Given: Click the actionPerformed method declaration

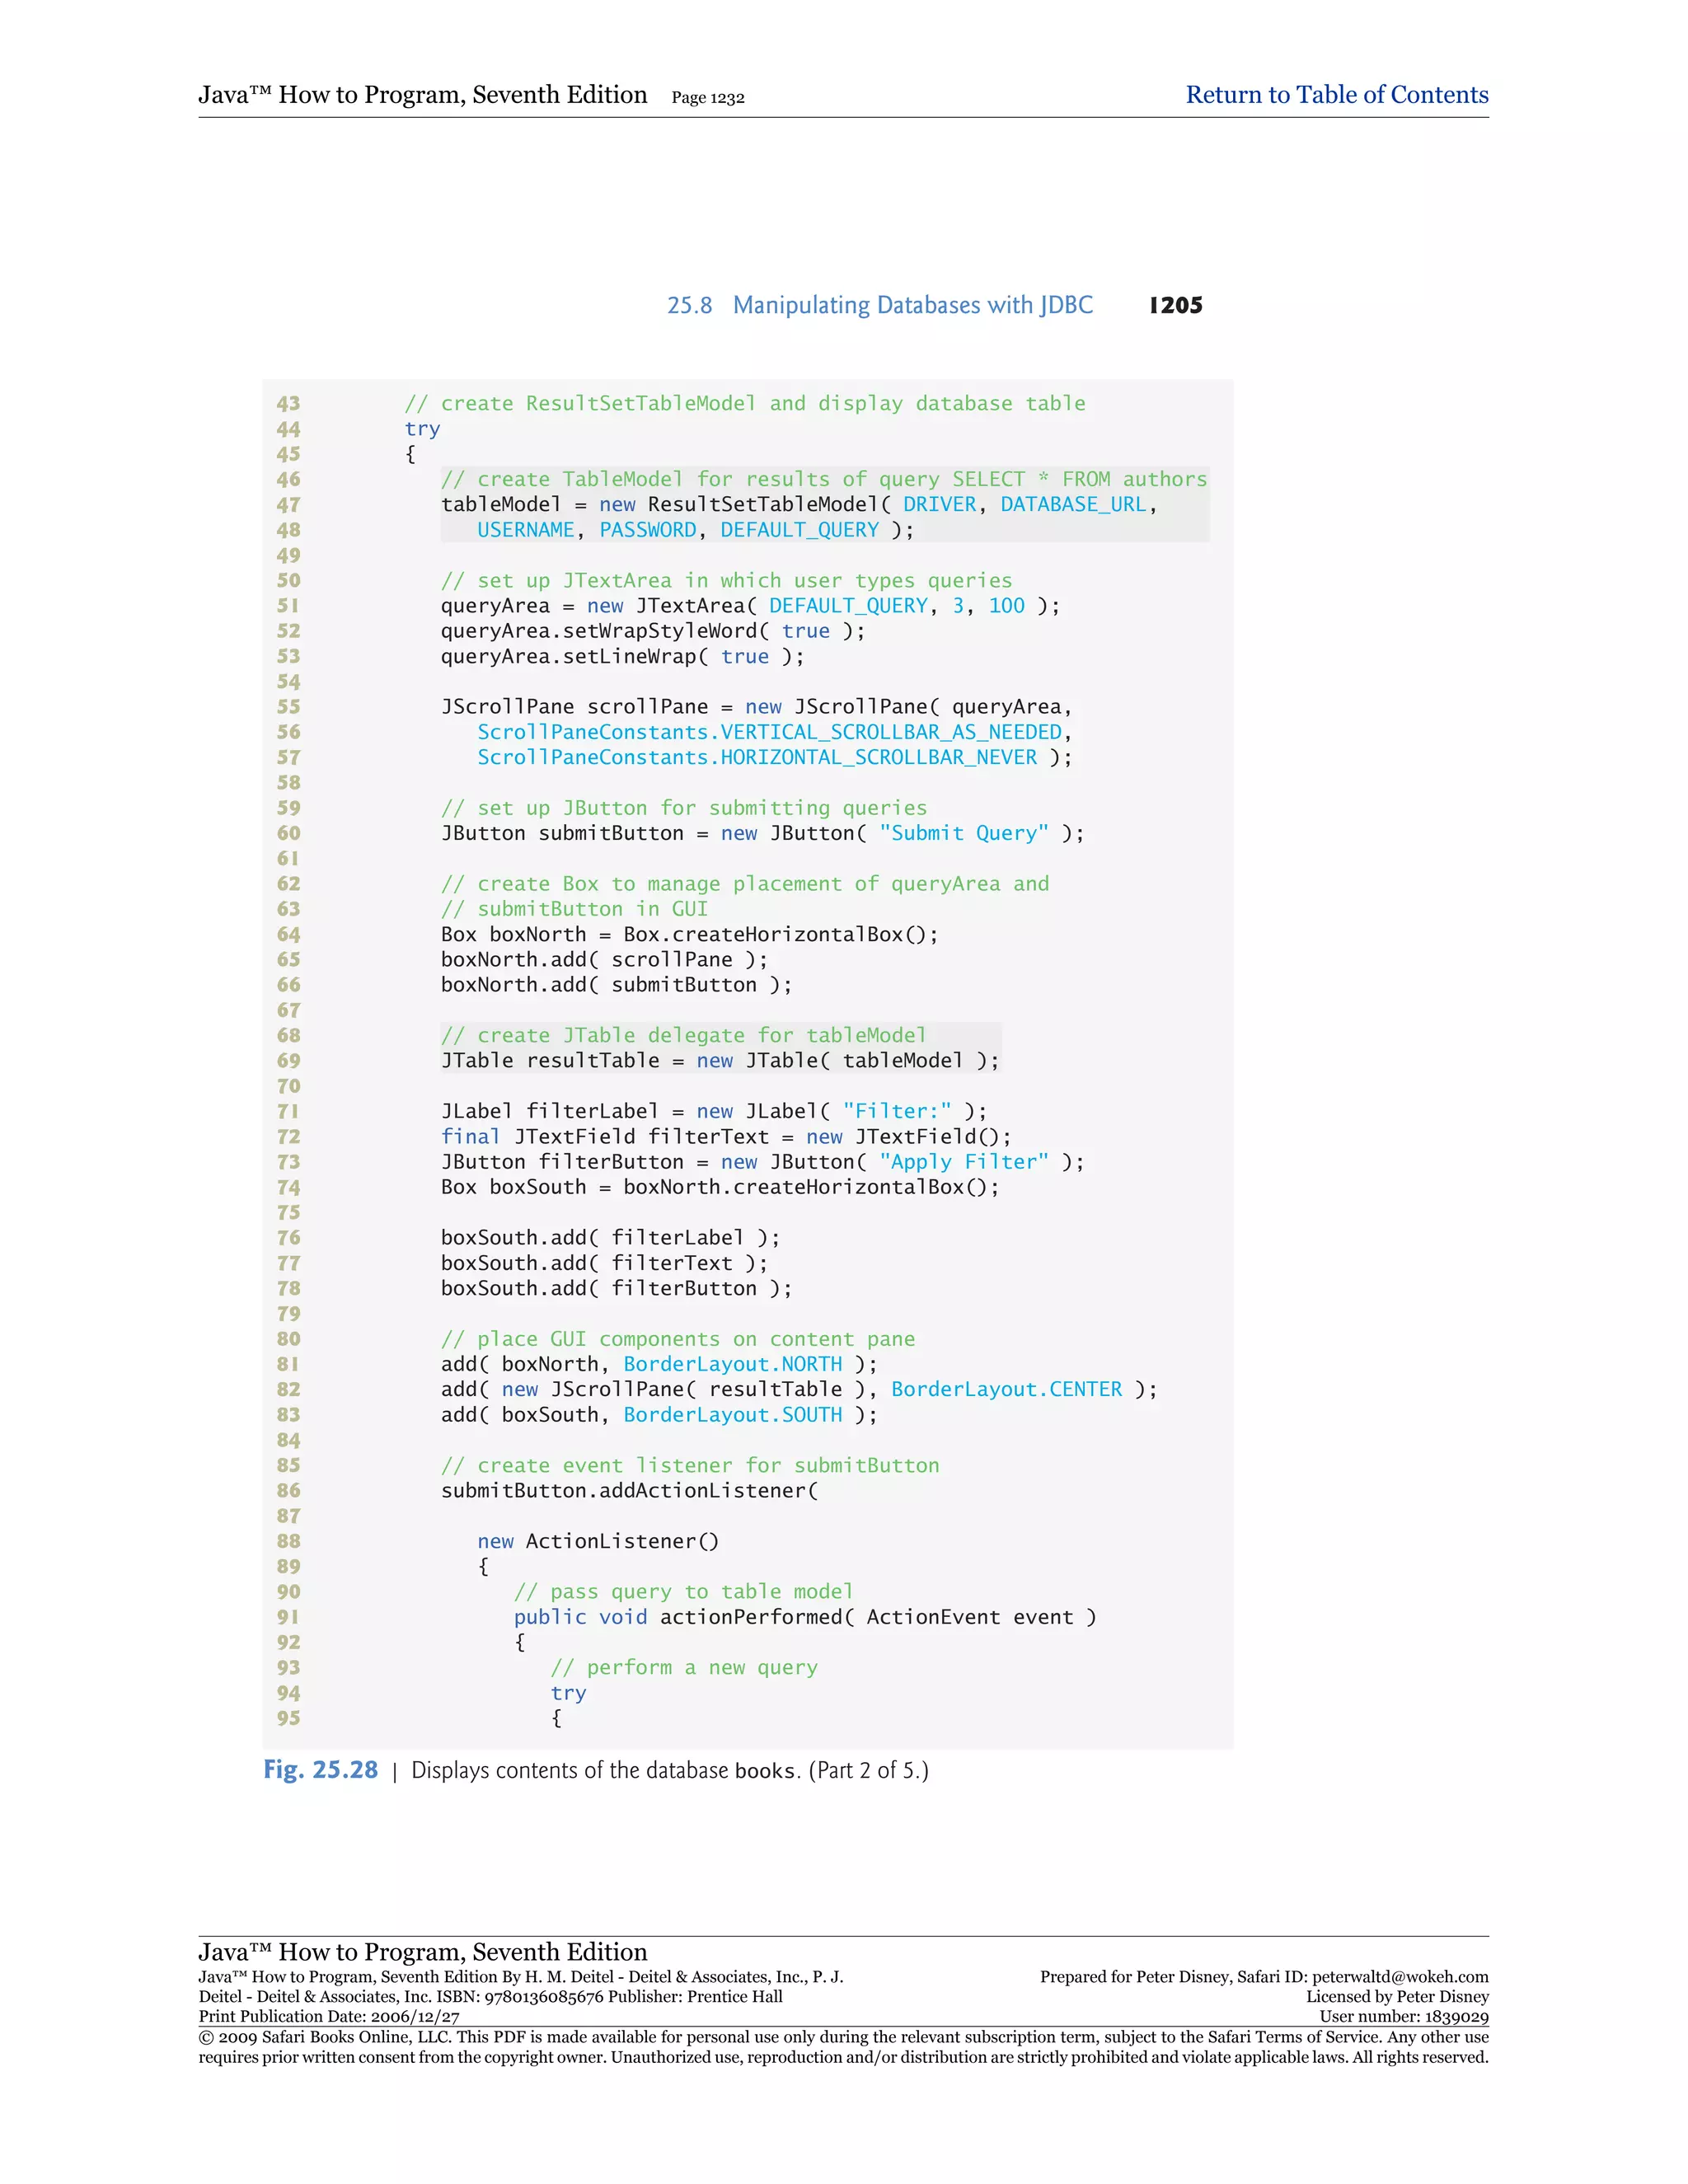Looking at the screenshot, I should (750, 1617).
